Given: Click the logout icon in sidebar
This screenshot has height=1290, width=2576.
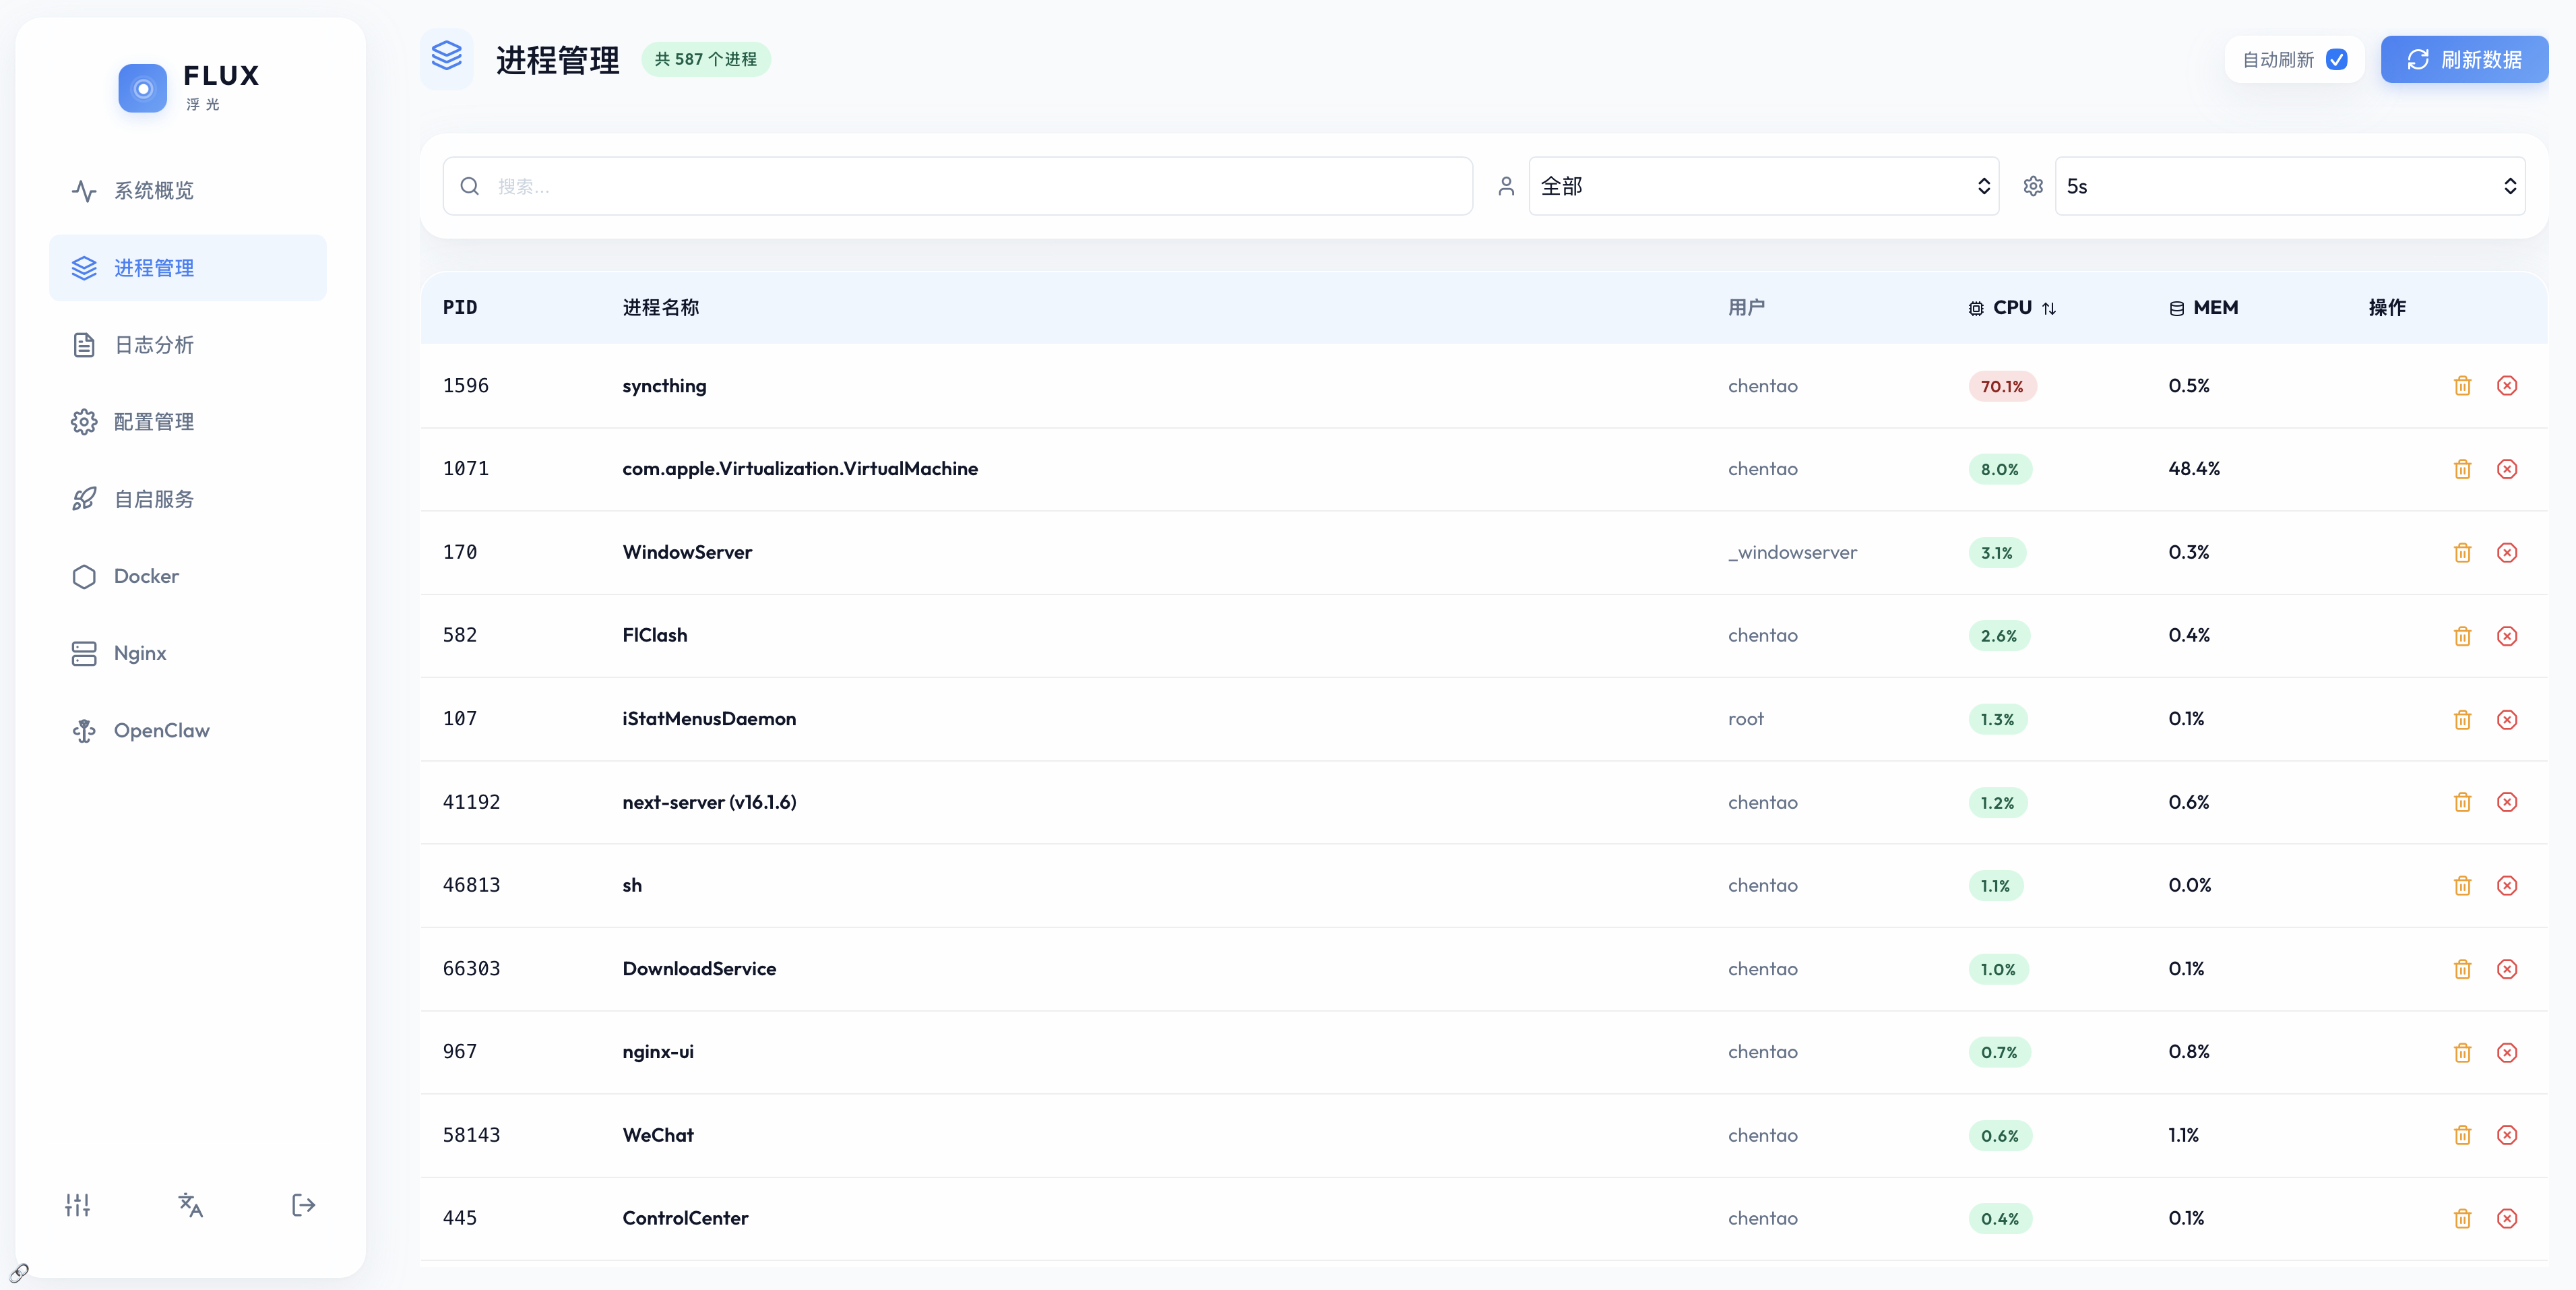Looking at the screenshot, I should point(303,1205).
